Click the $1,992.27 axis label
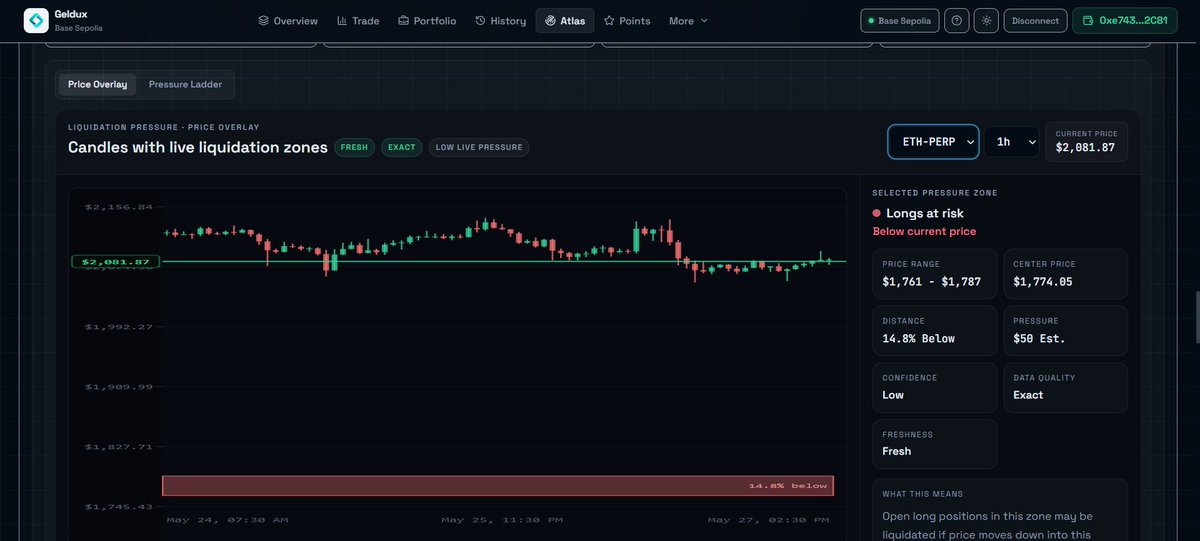Viewport: 1200px width, 541px height. coord(118,326)
